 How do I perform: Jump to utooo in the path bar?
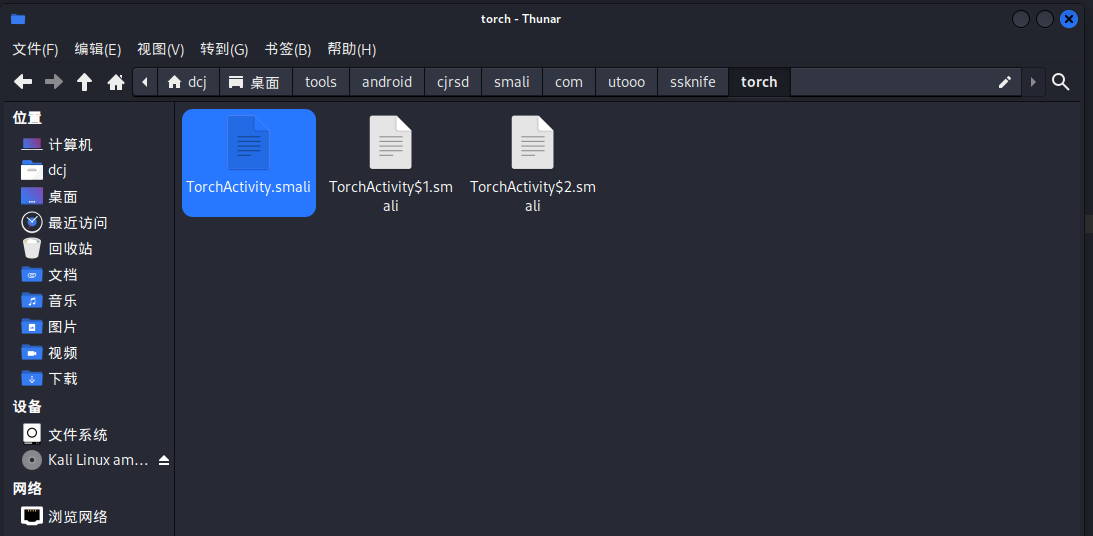tap(627, 82)
